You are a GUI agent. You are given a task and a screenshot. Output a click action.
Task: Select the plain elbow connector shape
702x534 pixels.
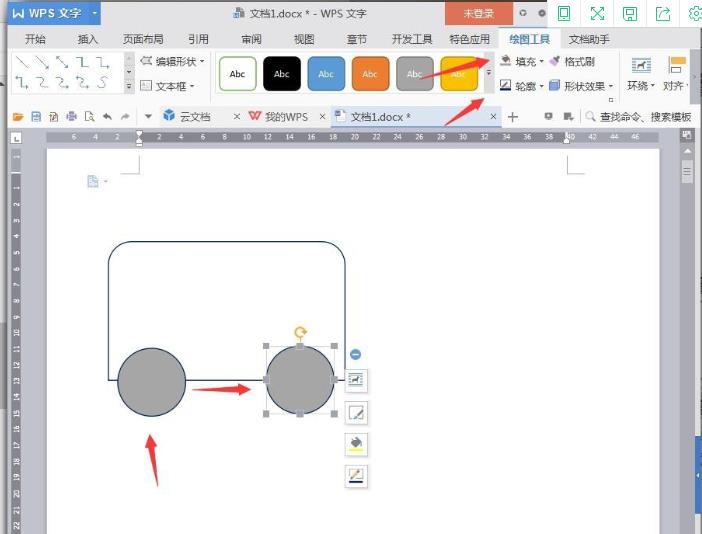[82, 62]
